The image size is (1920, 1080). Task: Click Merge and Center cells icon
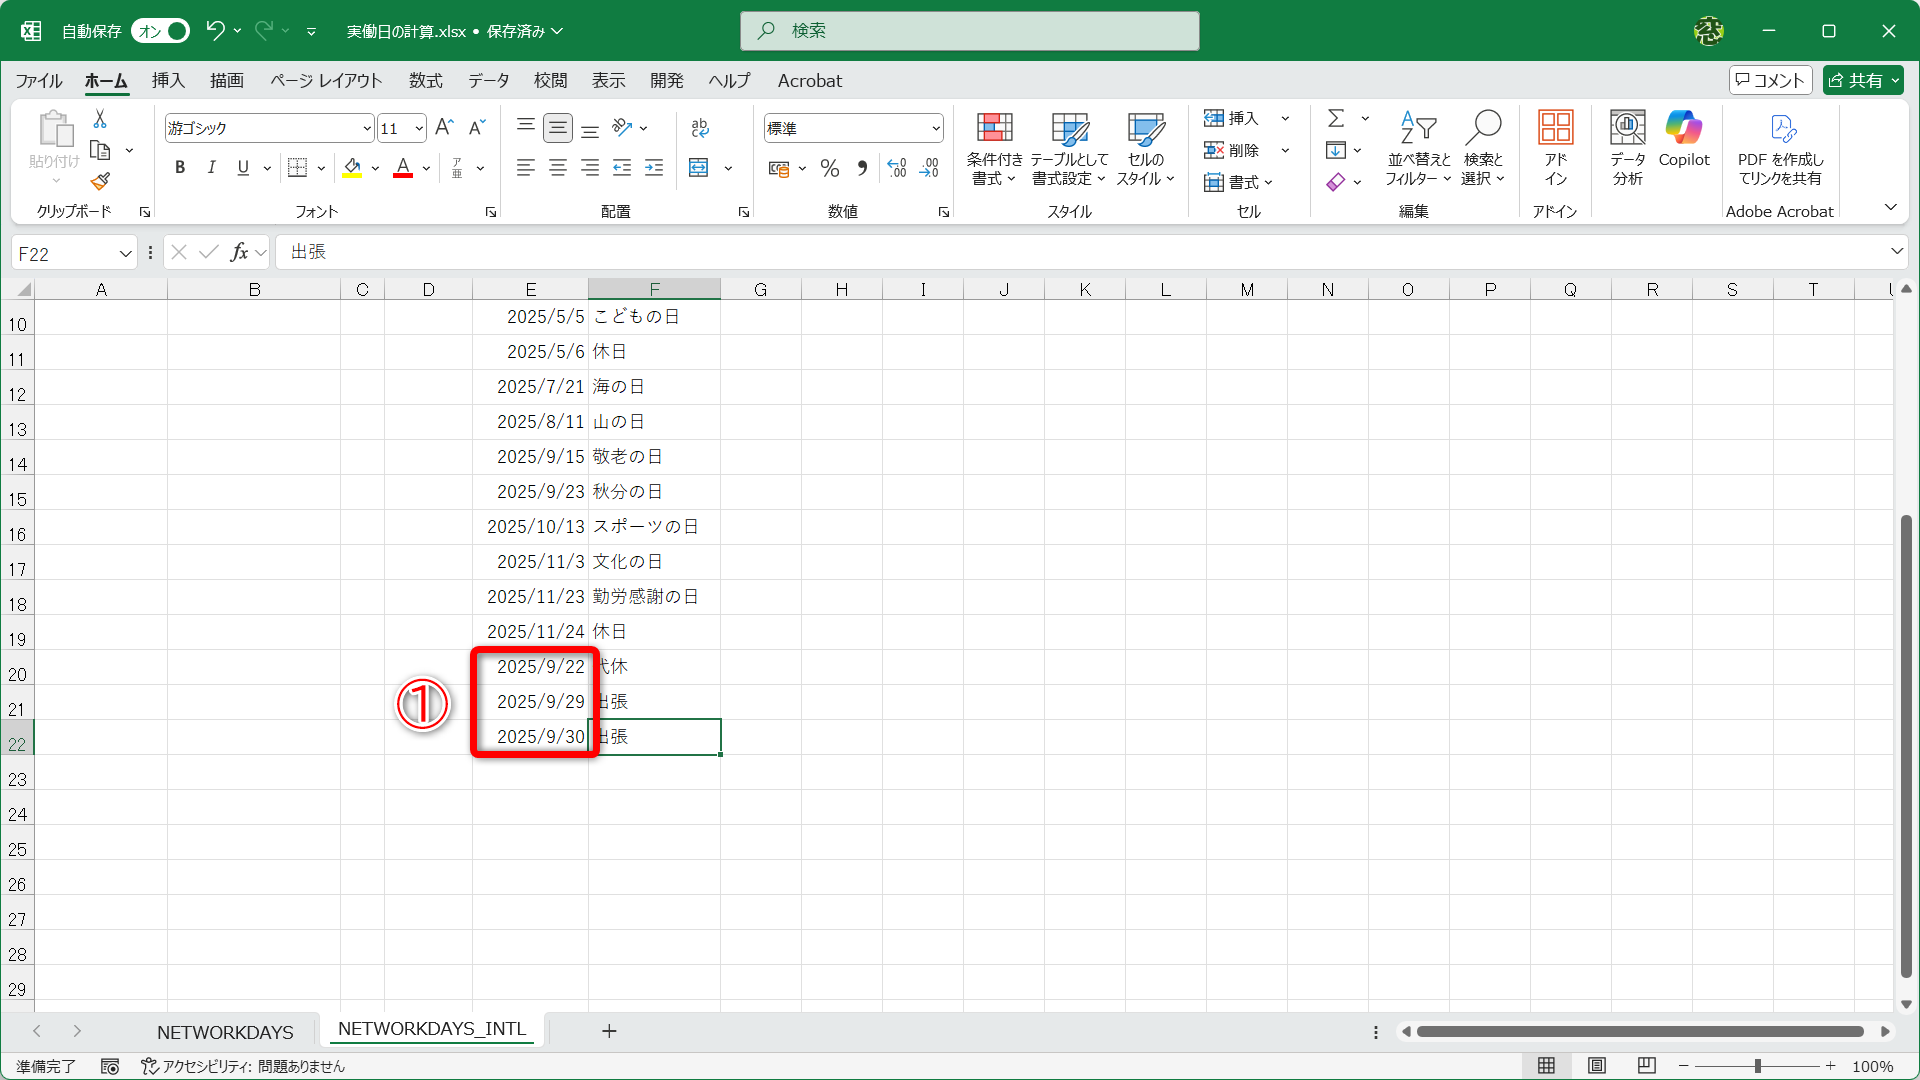point(699,168)
